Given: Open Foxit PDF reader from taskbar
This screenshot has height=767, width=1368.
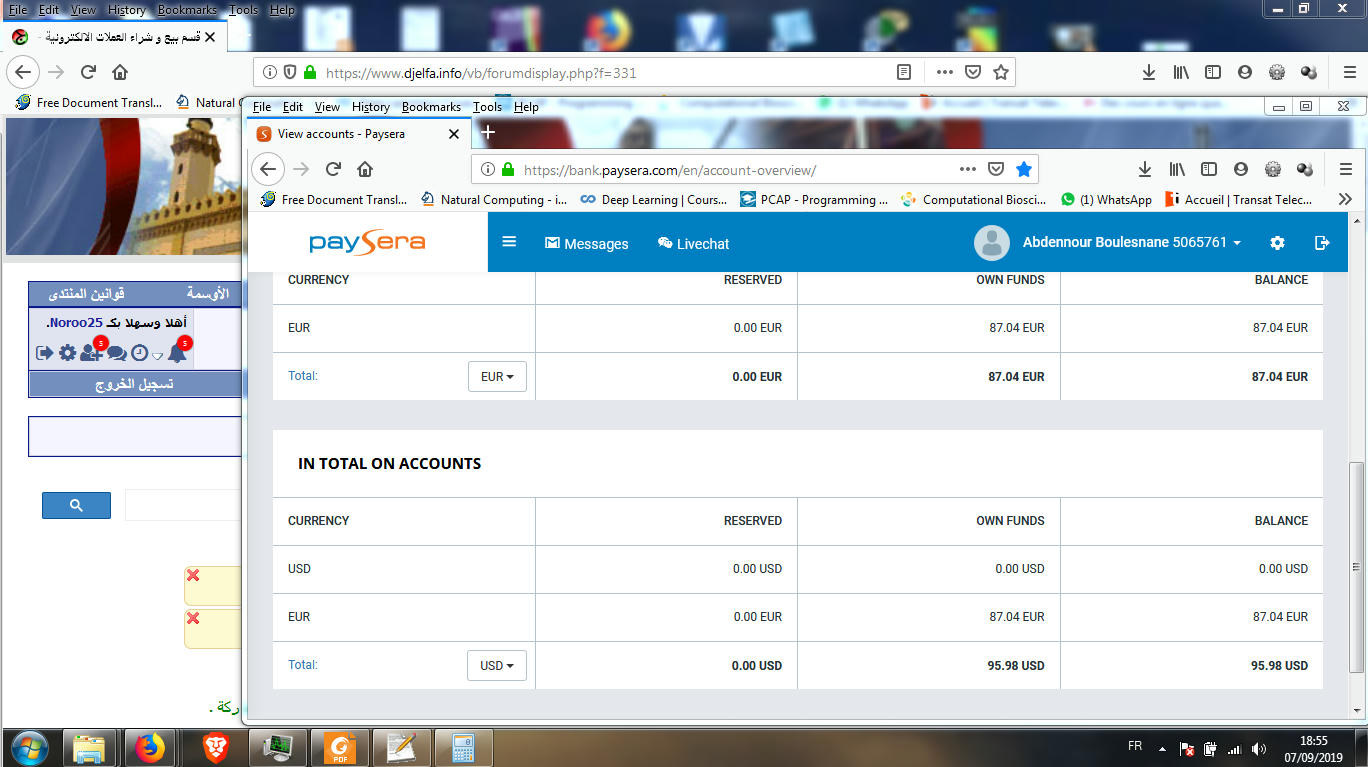Looking at the screenshot, I should [340, 748].
